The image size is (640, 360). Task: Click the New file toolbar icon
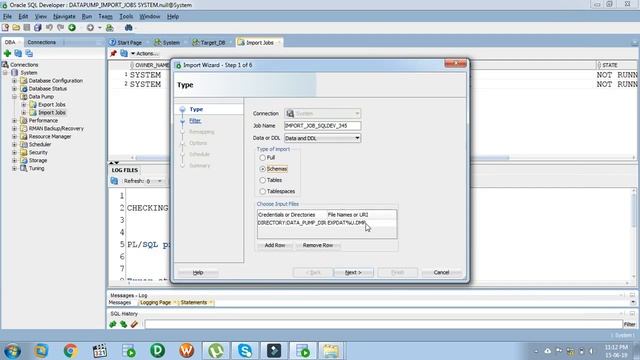click(5, 28)
